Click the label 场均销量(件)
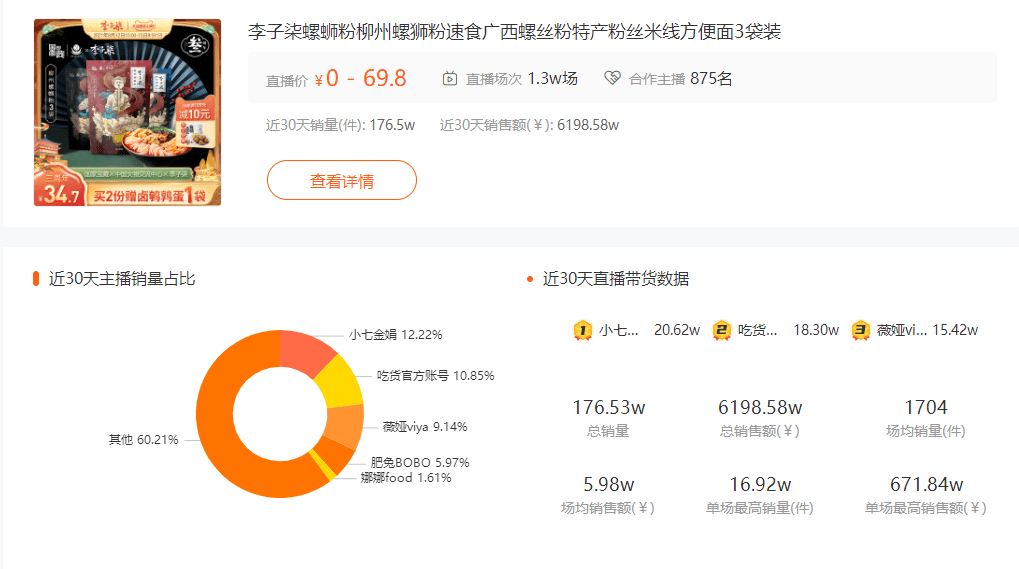Image resolution: width=1019 pixels, height=569 pixels. tap(926, 431)
